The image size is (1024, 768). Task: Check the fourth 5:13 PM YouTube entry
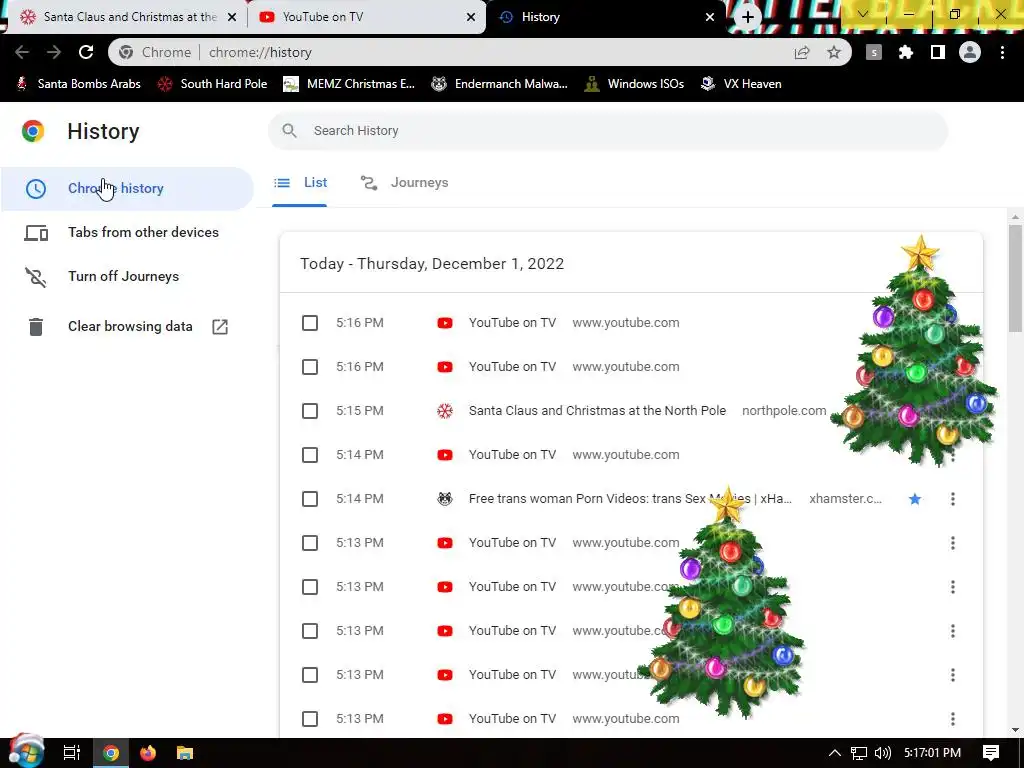pyautogui.click(x=310, y=675)
